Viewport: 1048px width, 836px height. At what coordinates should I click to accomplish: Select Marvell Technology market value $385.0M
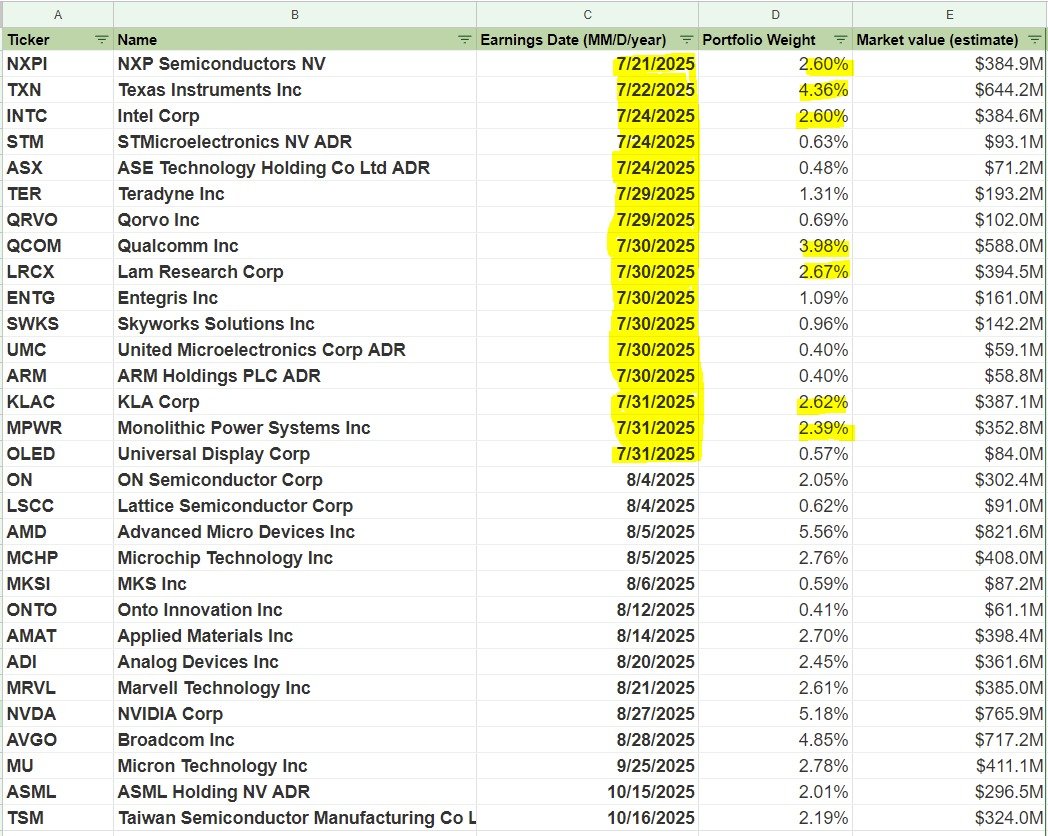click(x=949, y=690)
